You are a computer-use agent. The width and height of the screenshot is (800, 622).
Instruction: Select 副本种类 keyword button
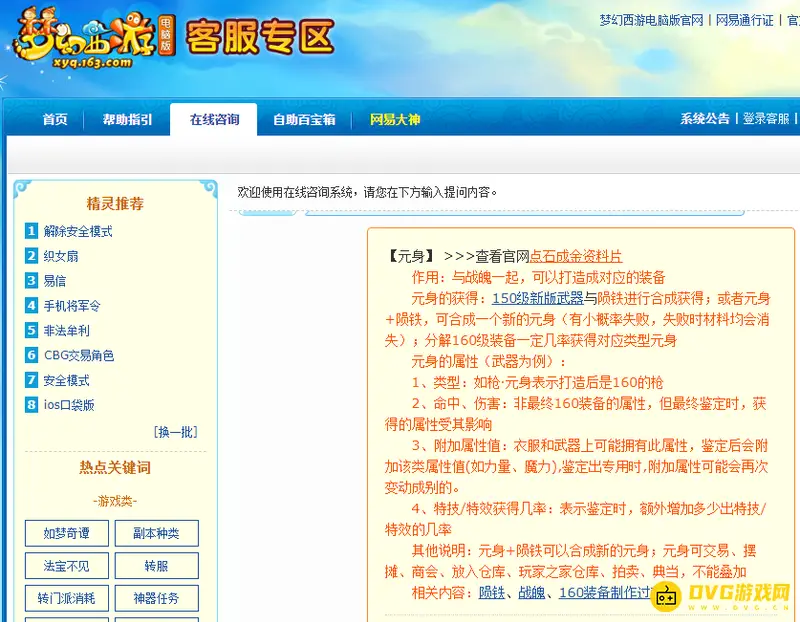pos(157,533)
